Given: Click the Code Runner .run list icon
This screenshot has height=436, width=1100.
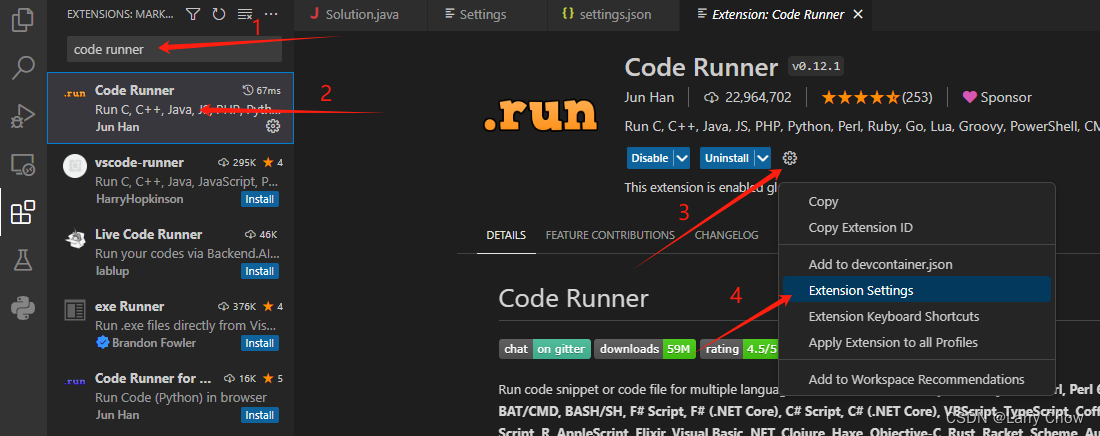Looking at the screenshot, I should click(x=74, y=93).
